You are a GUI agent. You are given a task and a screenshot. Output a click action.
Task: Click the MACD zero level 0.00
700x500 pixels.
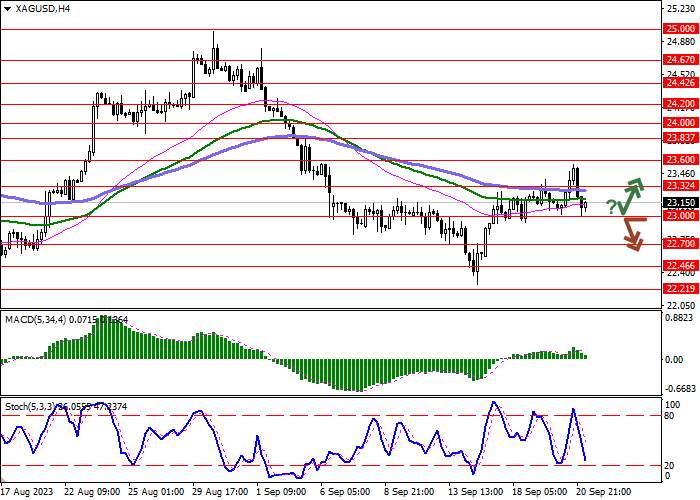[675, 360]
